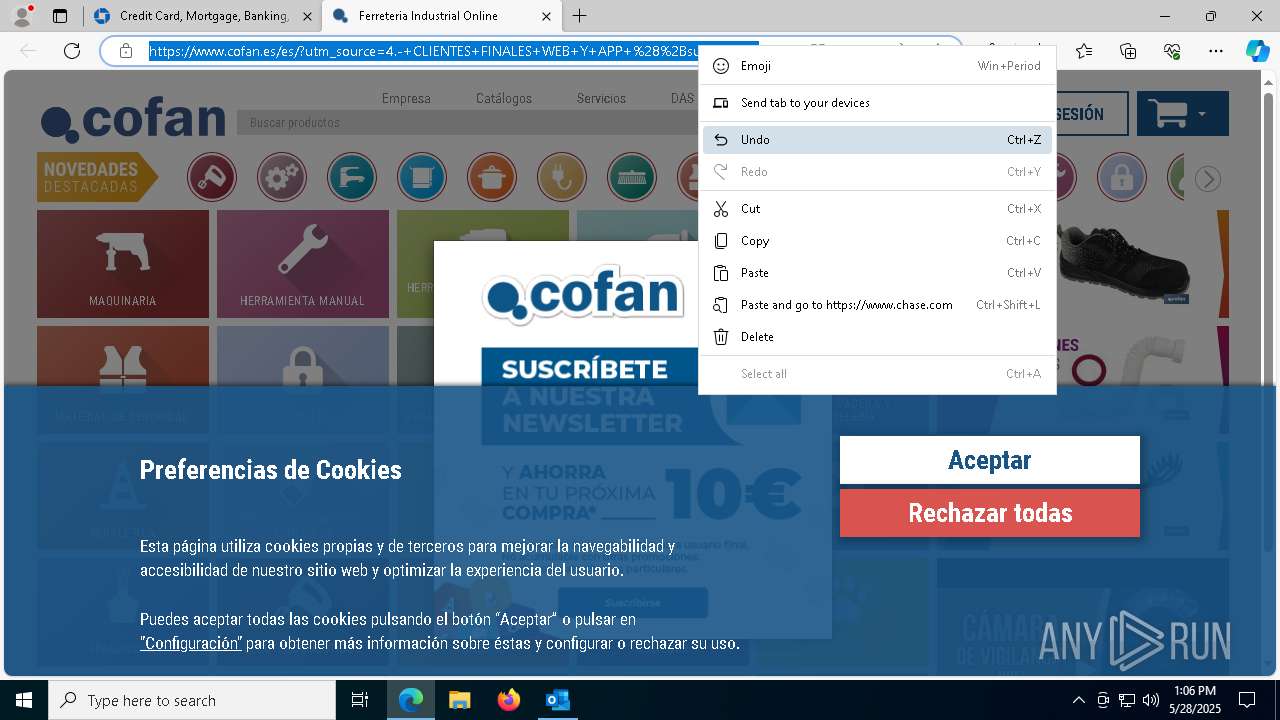The width and height of the screenshot is (1280, 720).
Task: Open the Servicios menu
Action: pyautogui.click(x=601, y=98)
